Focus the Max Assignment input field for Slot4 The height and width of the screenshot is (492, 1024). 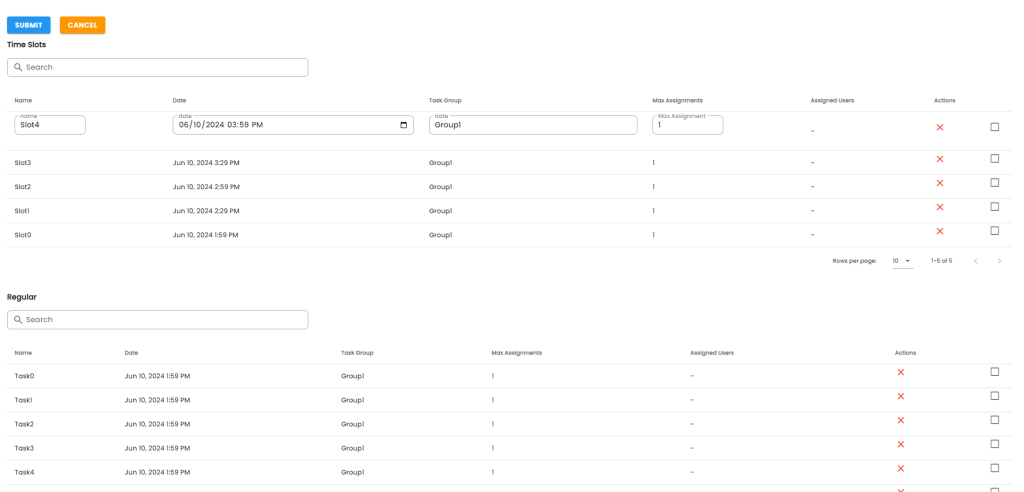[688, 126]
